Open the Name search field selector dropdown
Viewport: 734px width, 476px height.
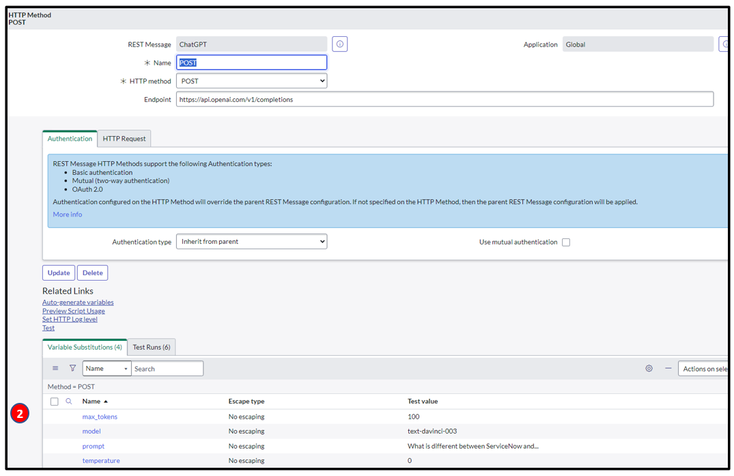click(x=107, y=368)
